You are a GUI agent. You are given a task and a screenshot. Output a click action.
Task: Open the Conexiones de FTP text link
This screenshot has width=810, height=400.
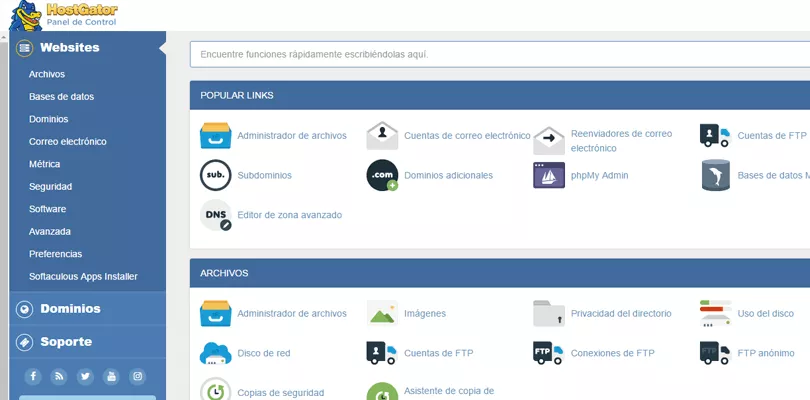click(613, 353)
